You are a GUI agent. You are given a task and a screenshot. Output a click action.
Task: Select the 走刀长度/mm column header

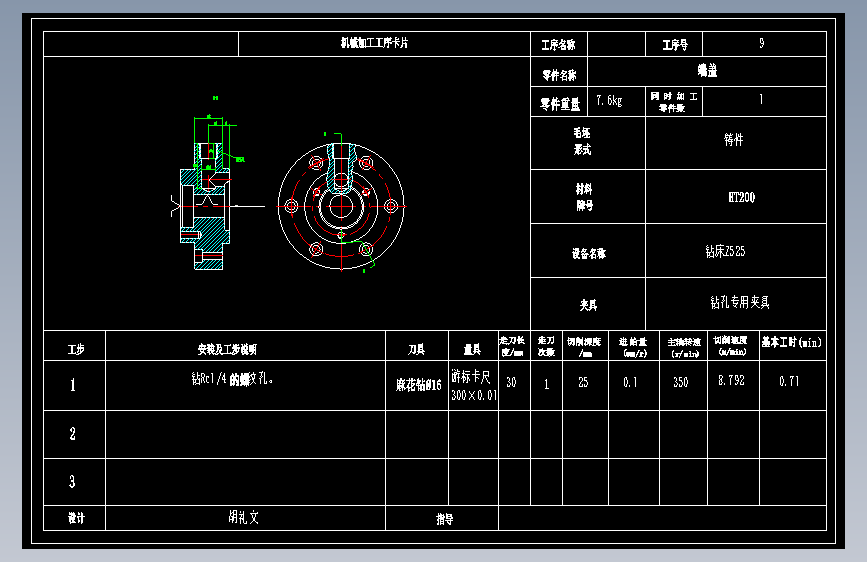pos(514,346)
